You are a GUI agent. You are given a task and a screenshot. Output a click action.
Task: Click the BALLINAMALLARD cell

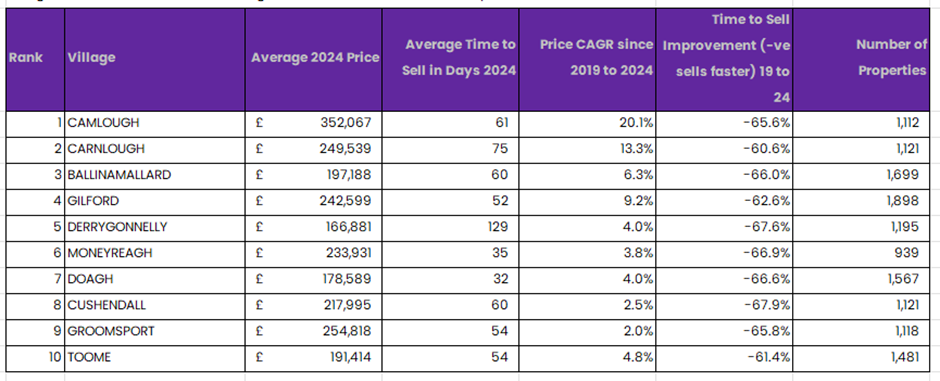tap(155, 175)
